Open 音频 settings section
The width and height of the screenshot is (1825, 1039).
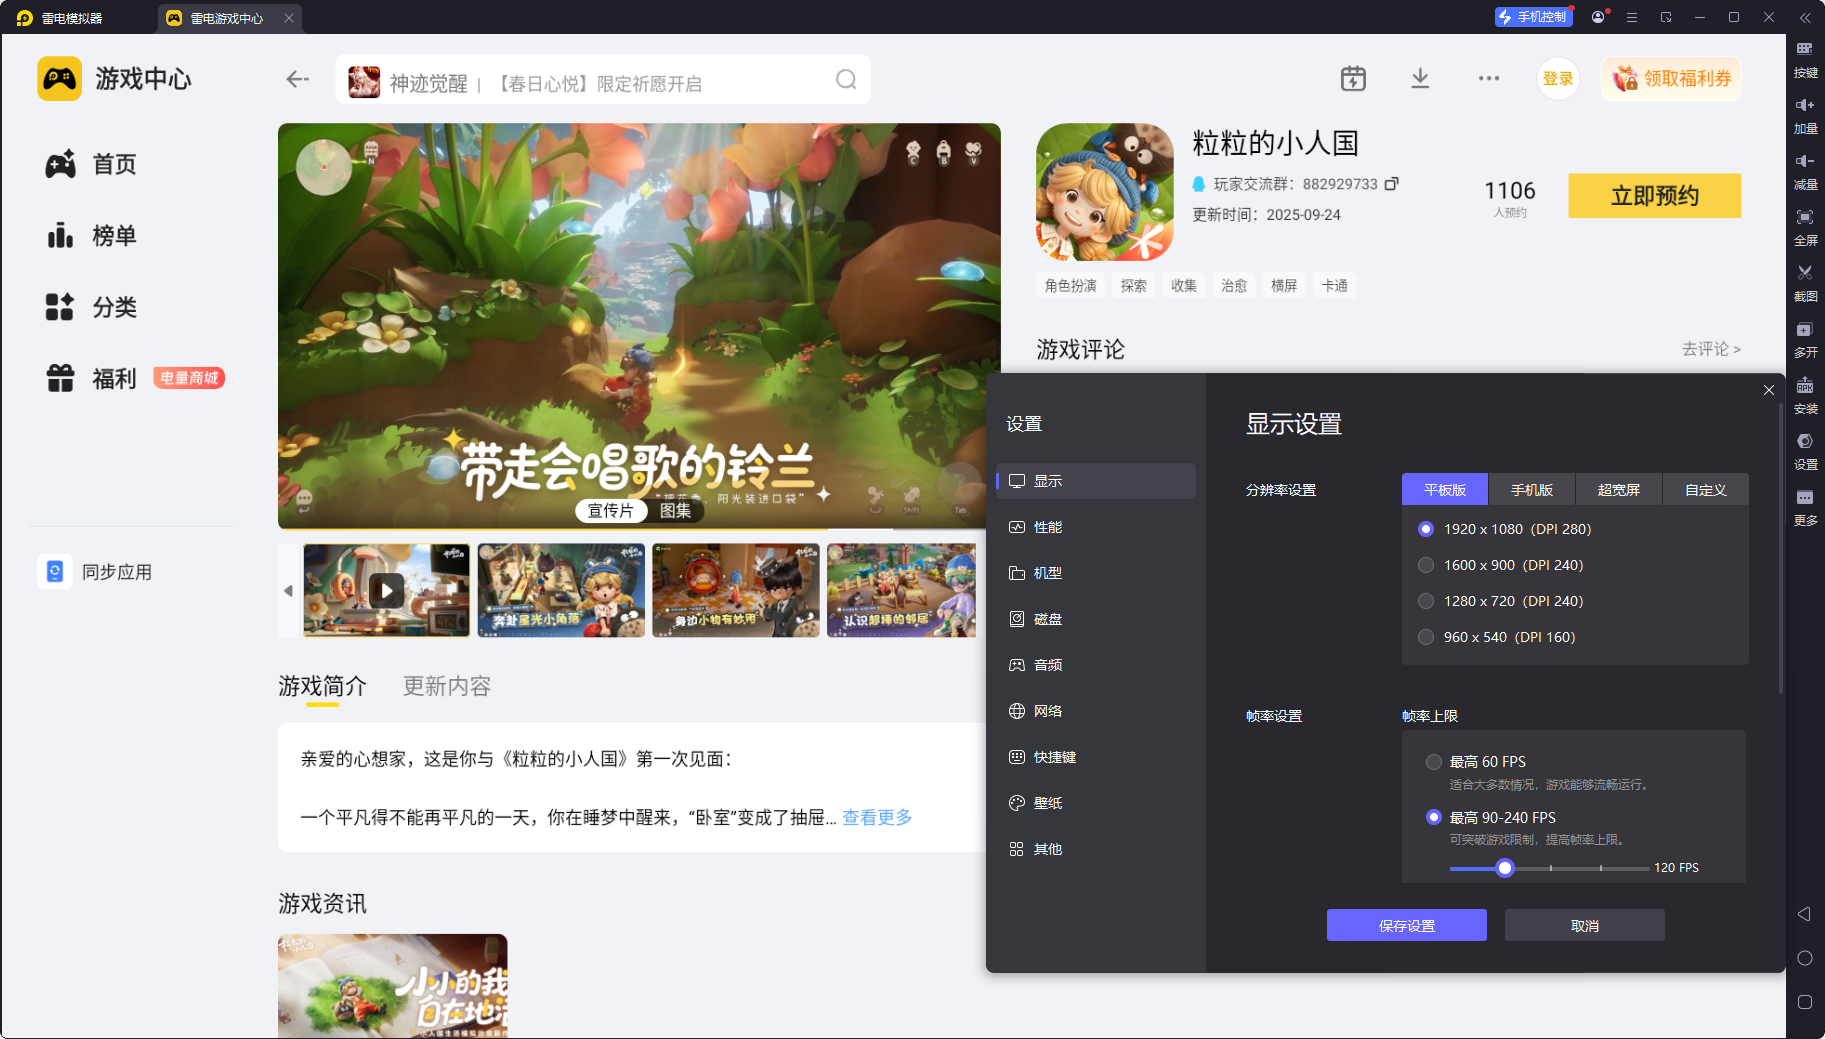tap(1096, 665)
